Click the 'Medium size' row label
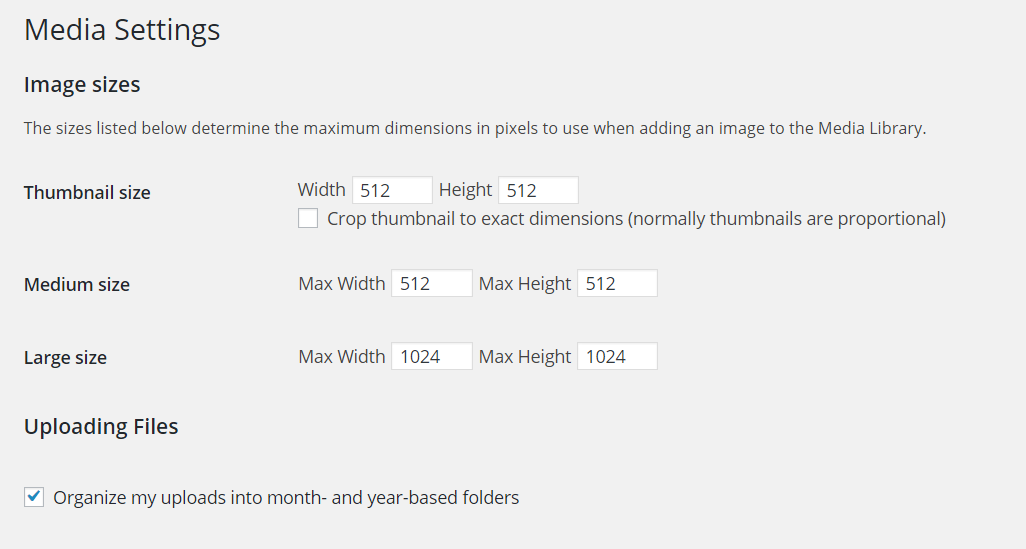This screenshot has height=549, width=1026. click(x=77, y=285)
